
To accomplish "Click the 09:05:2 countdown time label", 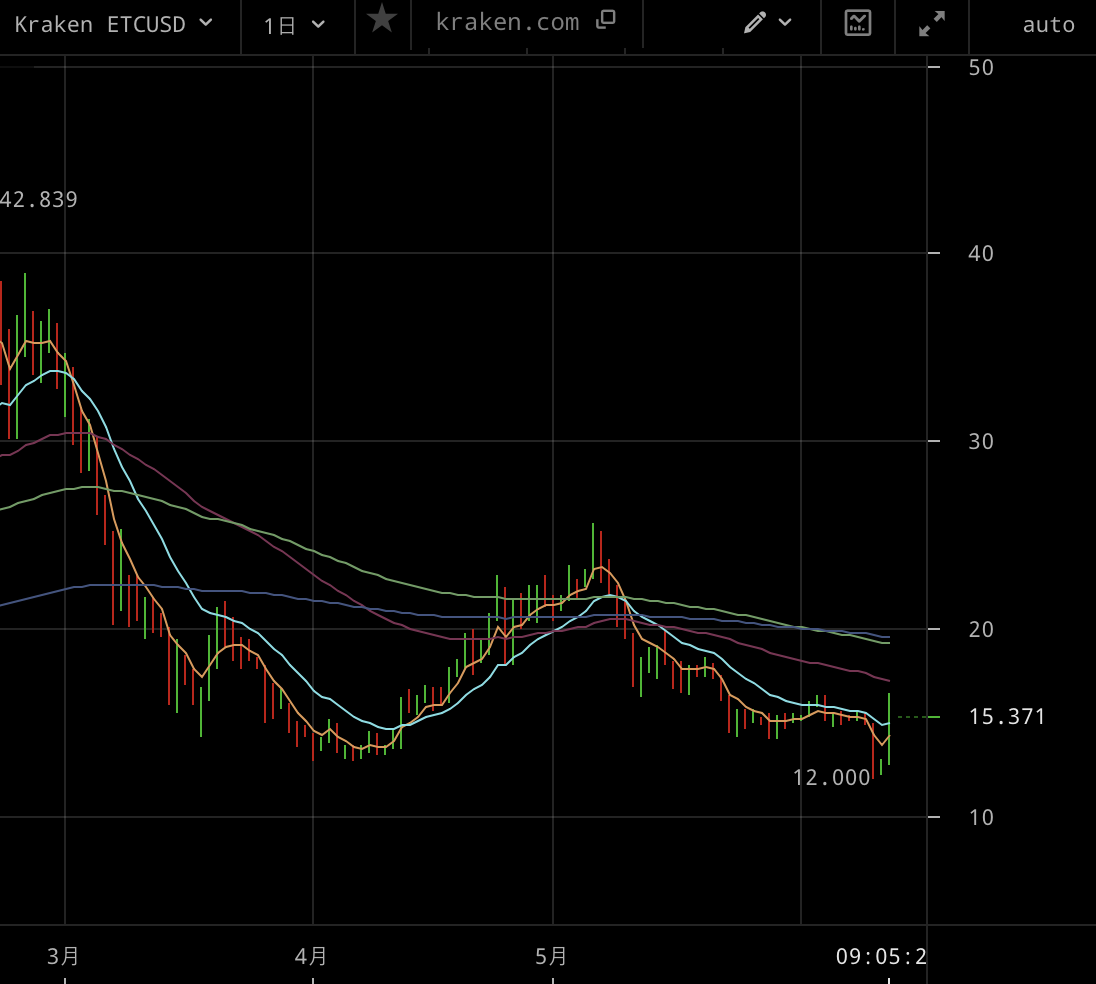I will tap(881, 956).
